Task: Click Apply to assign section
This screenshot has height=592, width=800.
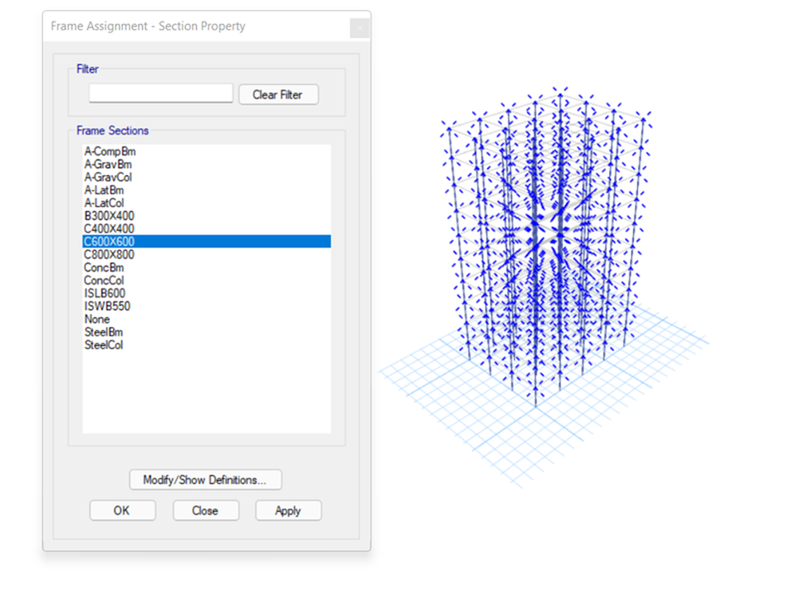Action: click(x=288, y=510)
